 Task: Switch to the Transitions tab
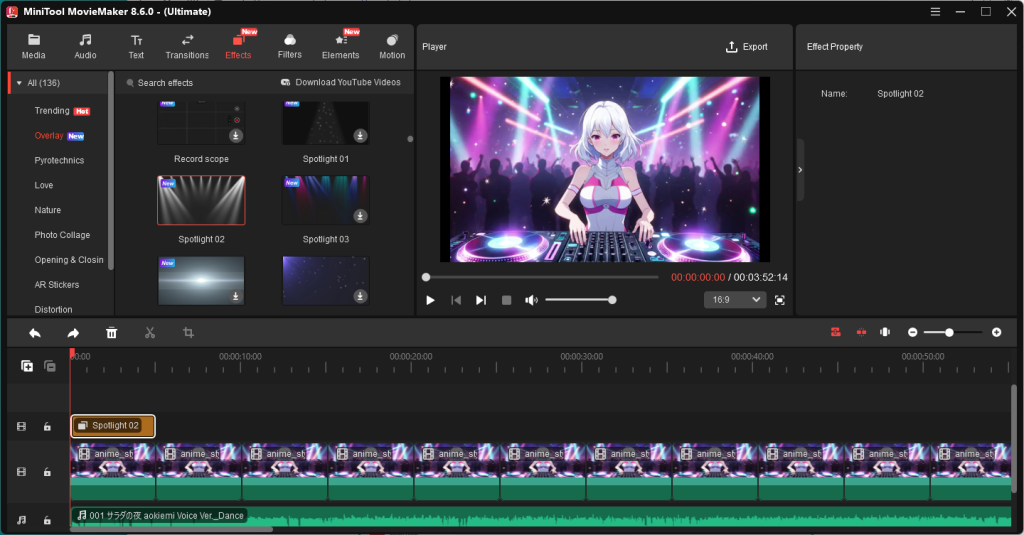click(x=187, y=46)
